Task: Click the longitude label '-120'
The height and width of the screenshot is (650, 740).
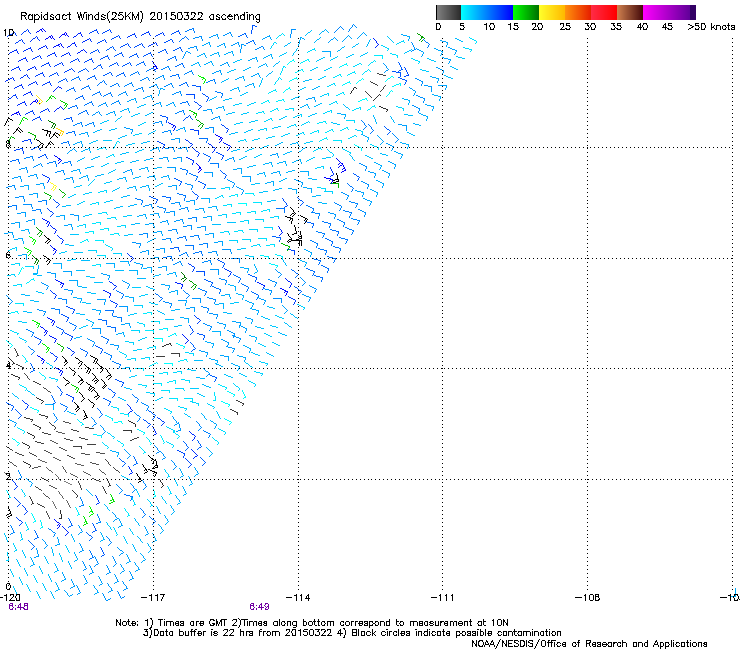Action: 10,598
